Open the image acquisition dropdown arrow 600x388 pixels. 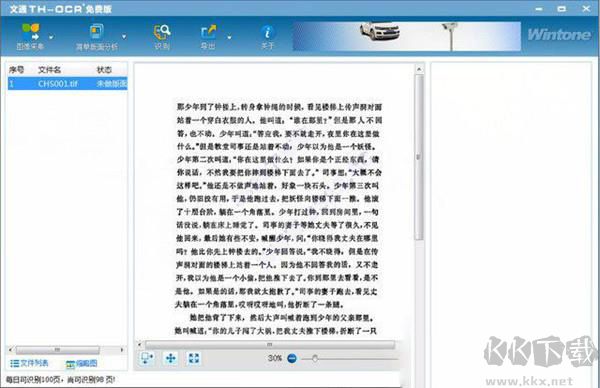tap(51, 37)
